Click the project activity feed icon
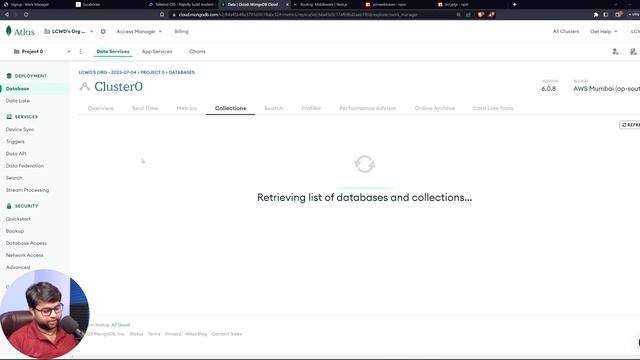640x360 pixels. pyautogui.click(x=633, y=51)
